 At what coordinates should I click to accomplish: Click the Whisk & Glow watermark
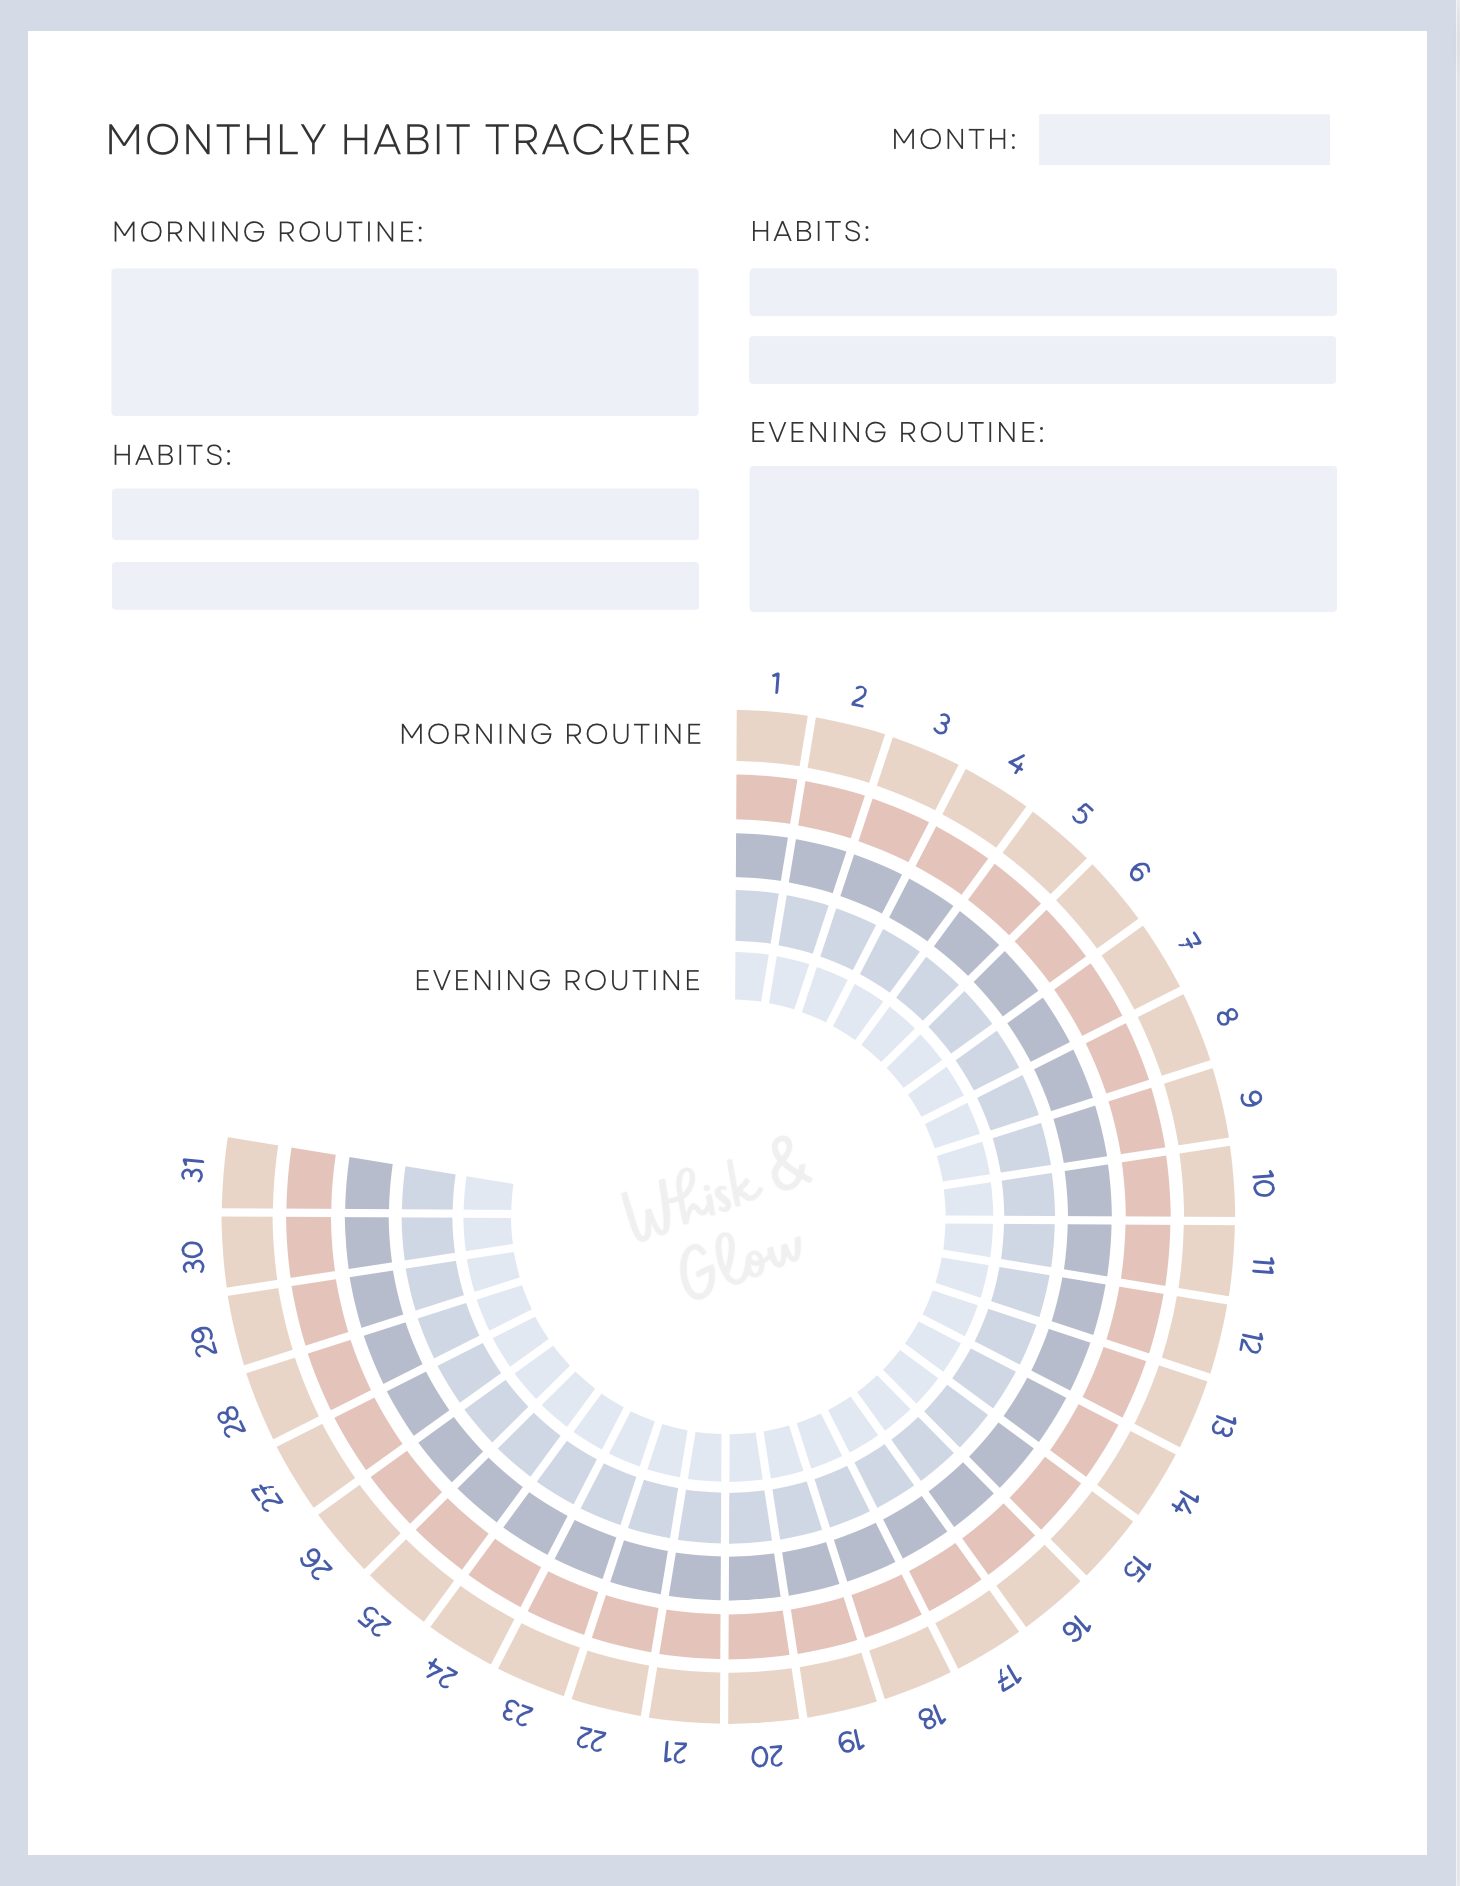715,1215
